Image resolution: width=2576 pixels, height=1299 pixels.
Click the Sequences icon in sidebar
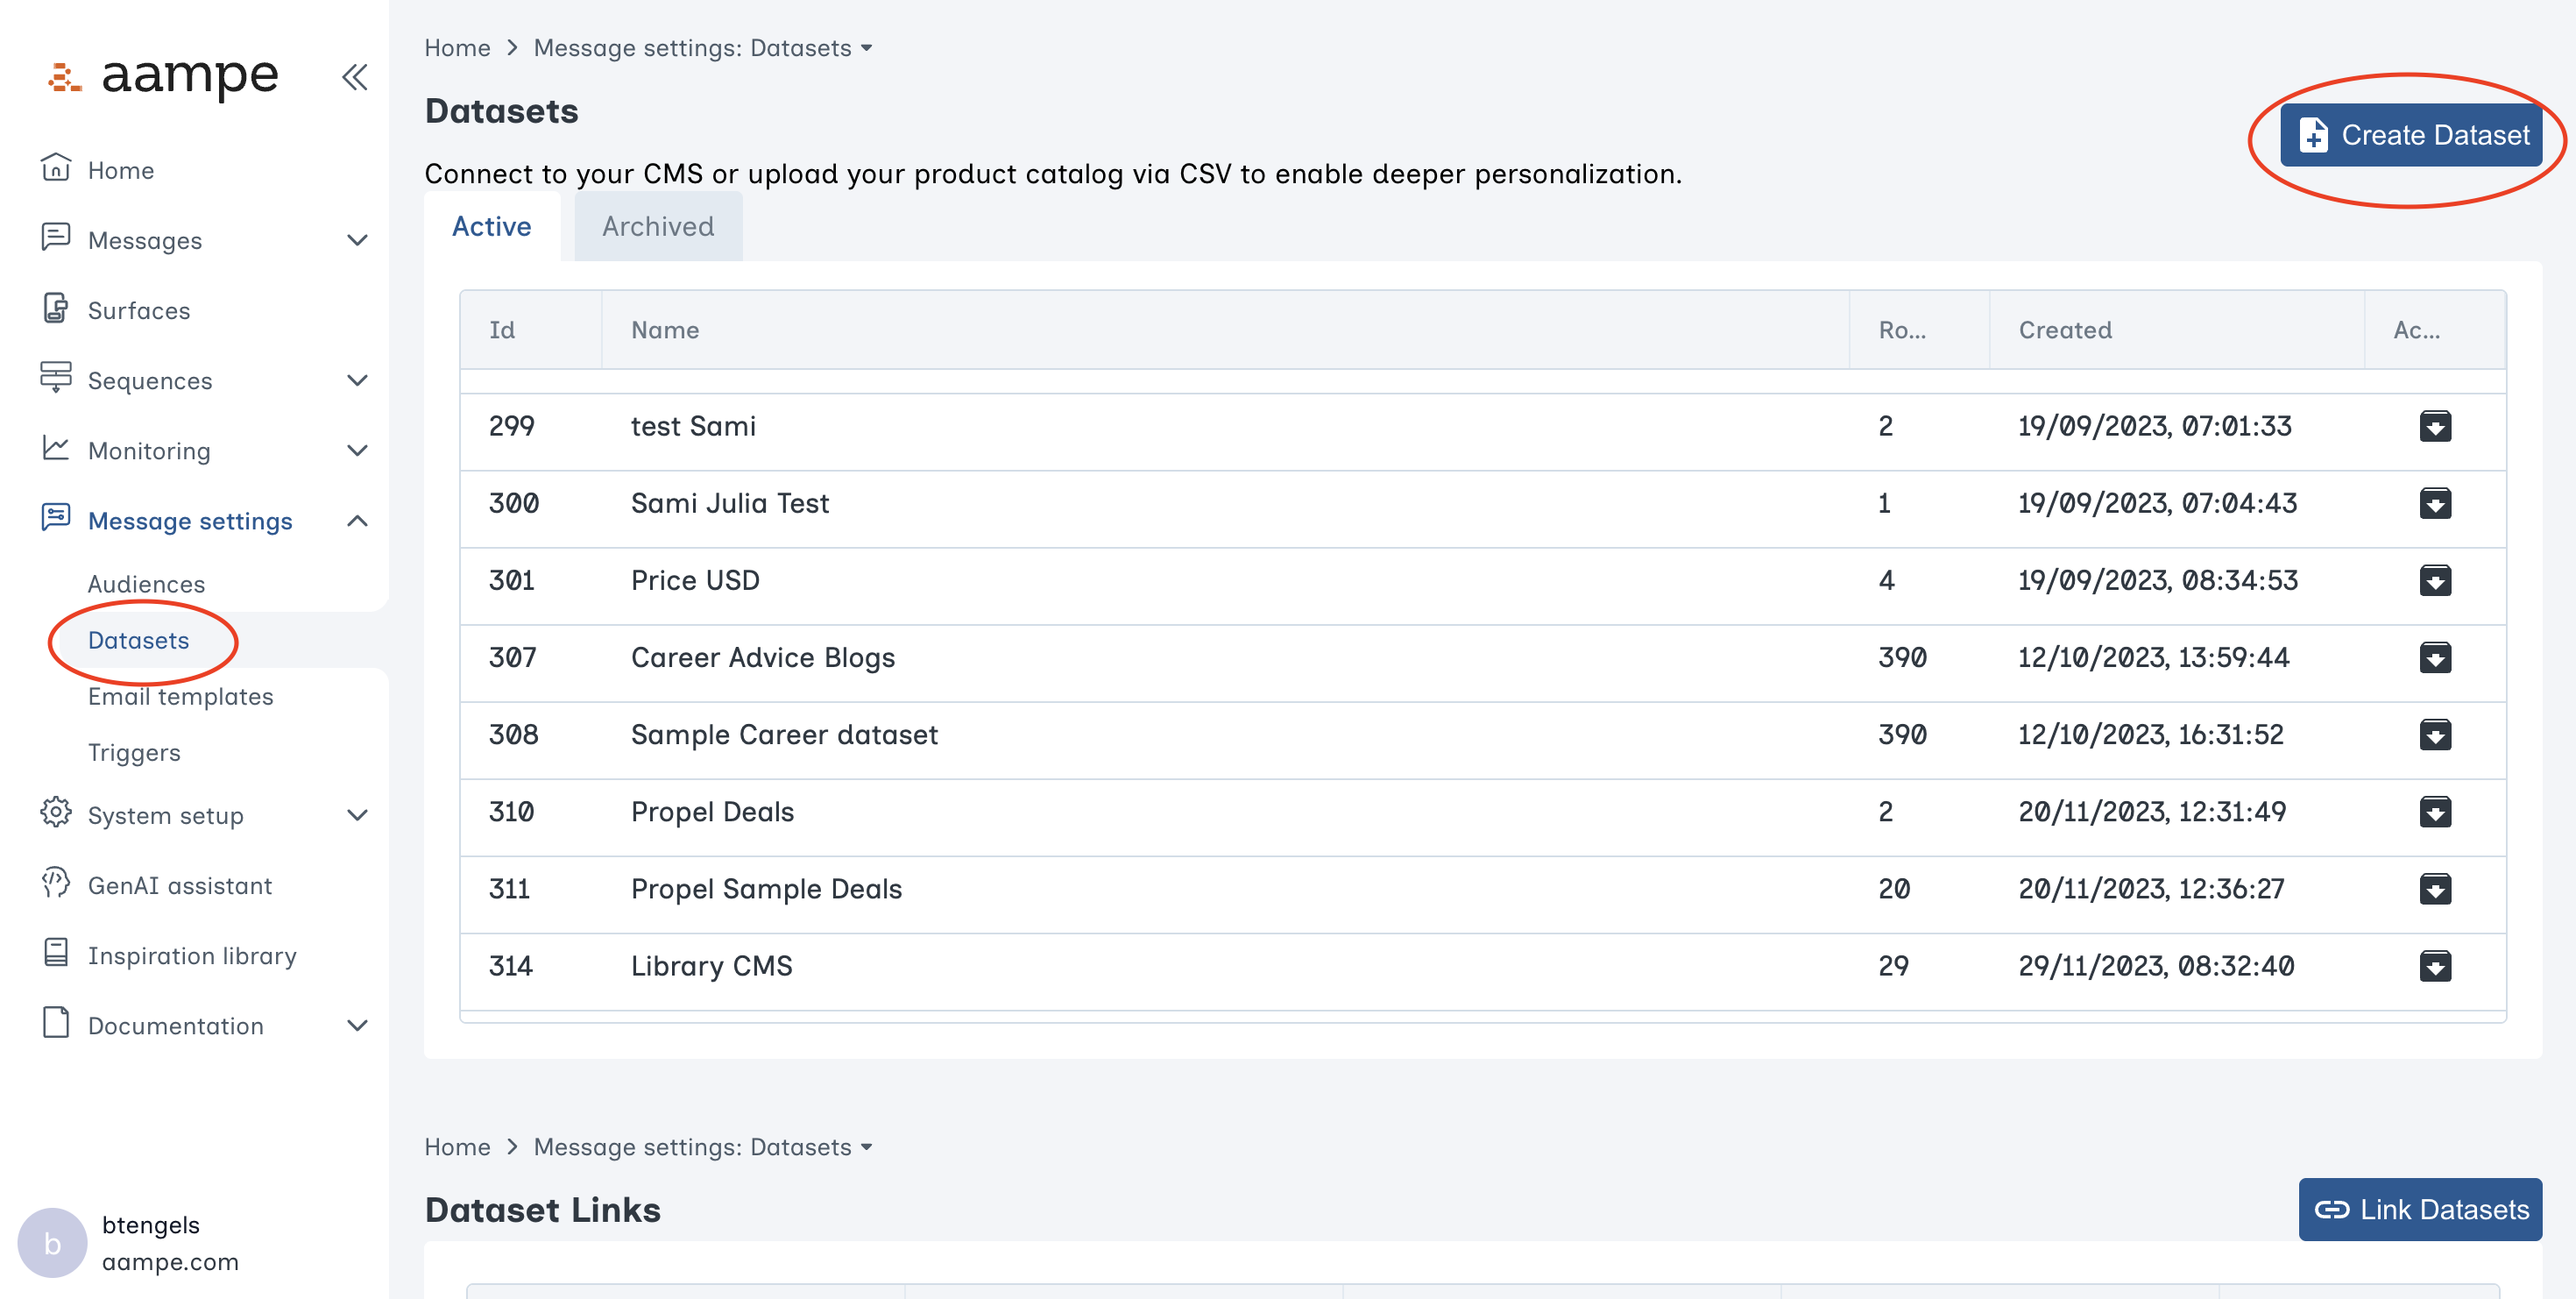point(56,378)
